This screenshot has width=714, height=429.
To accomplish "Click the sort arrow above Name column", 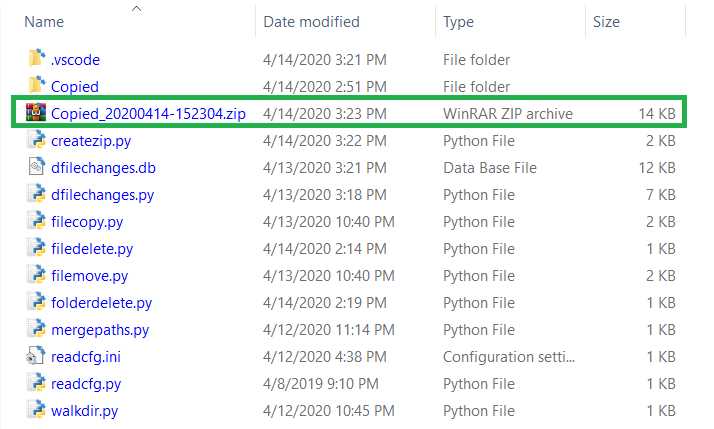I will 137,8.
